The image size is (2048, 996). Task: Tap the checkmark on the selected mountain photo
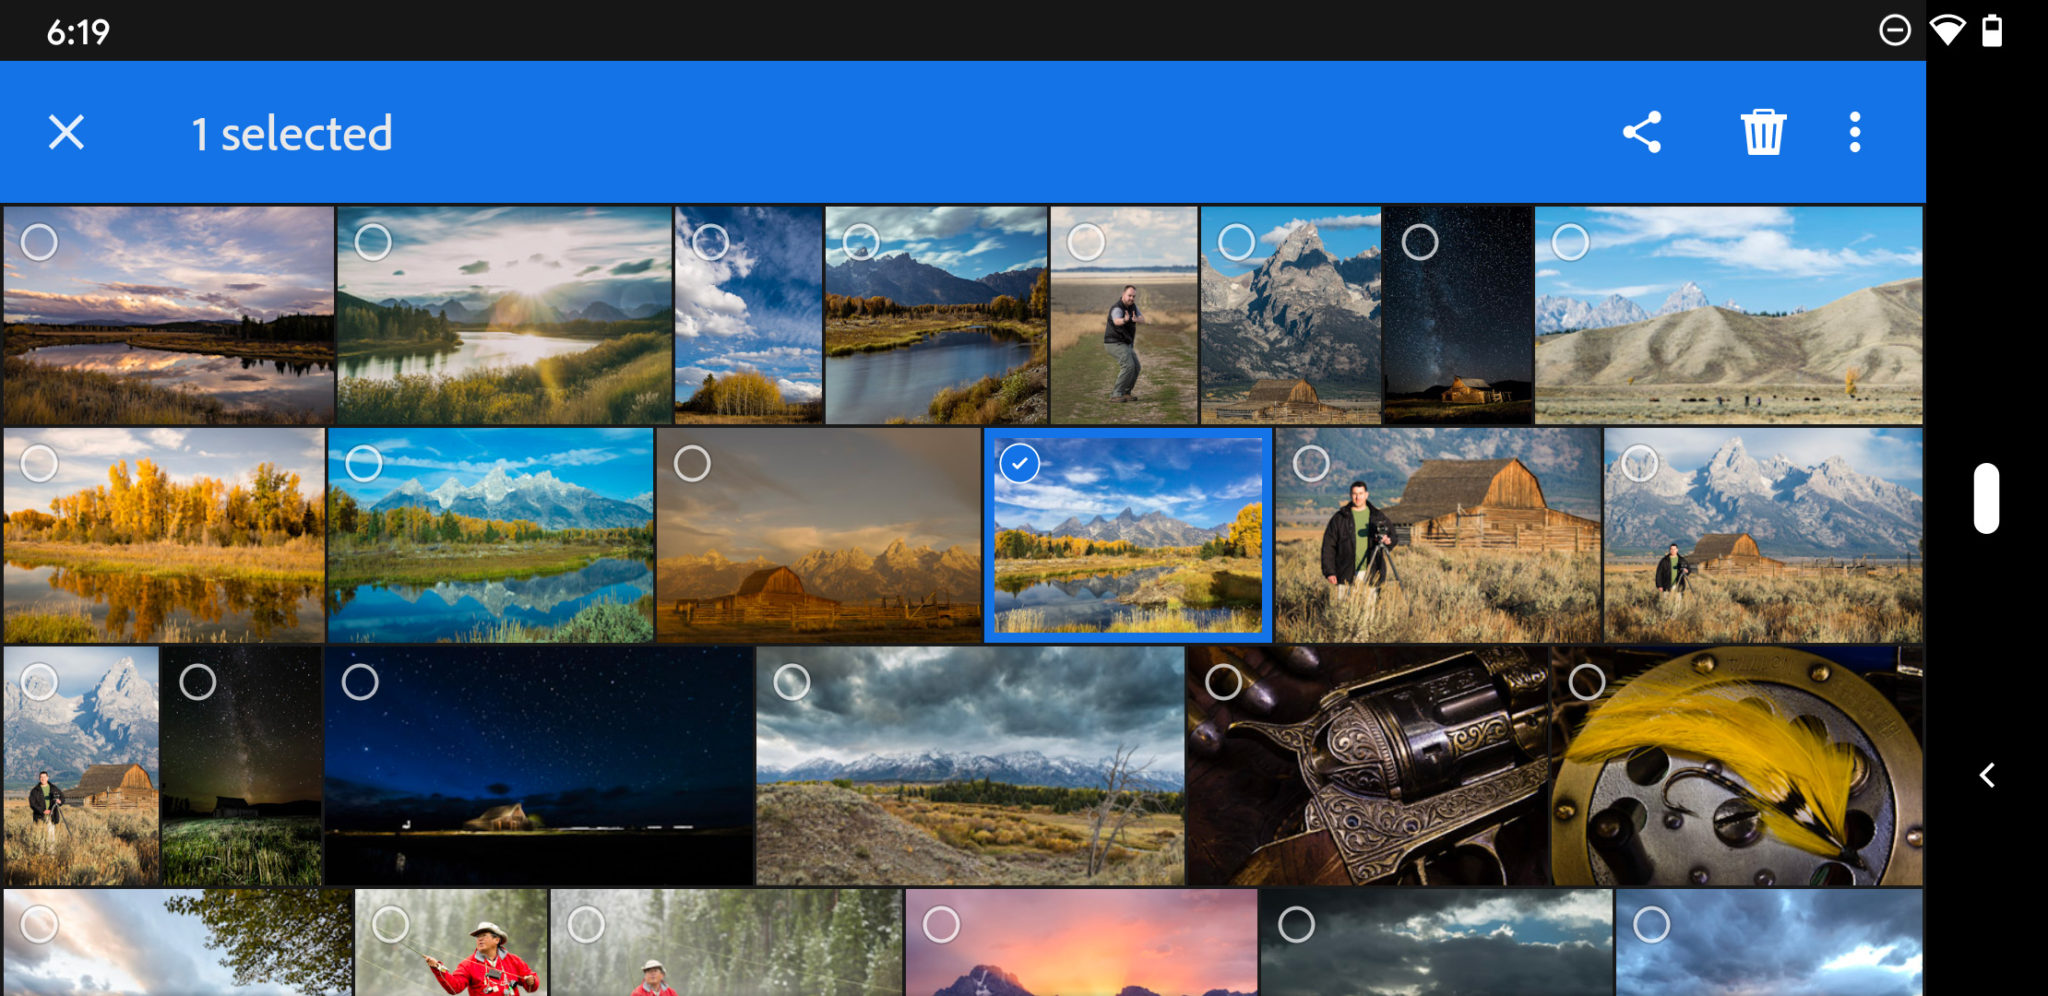tap(1020, 463)
